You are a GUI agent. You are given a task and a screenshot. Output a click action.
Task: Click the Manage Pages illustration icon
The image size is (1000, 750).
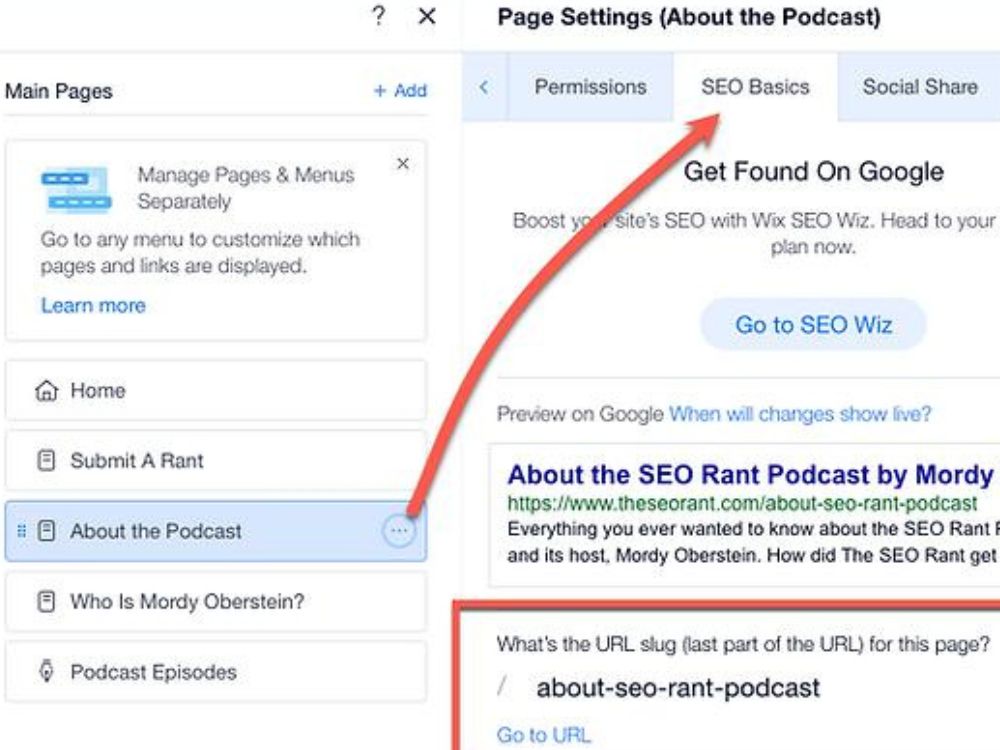tap(77, 189)
